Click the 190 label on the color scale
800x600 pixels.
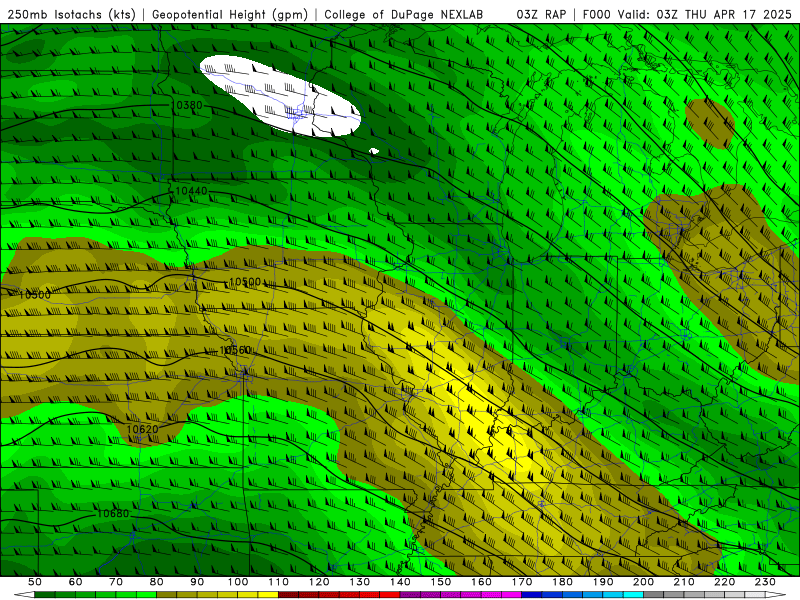603,582
